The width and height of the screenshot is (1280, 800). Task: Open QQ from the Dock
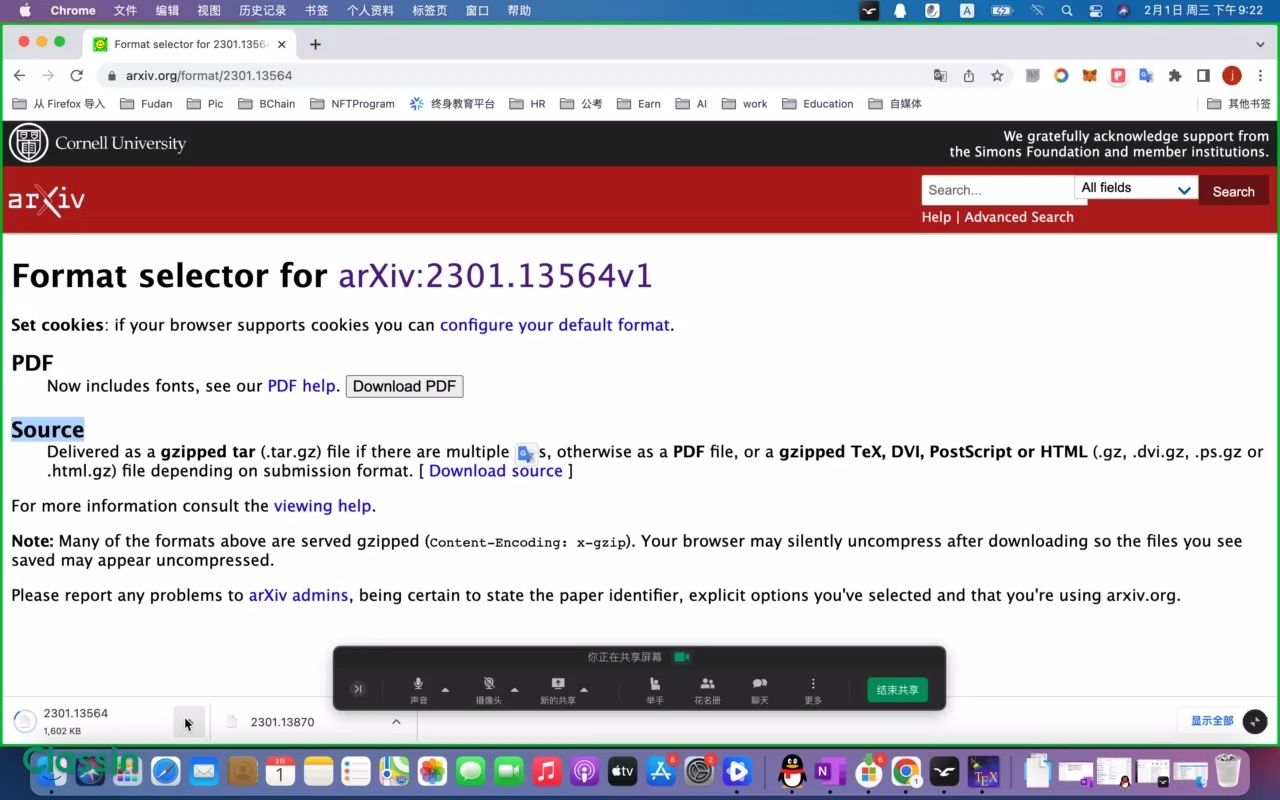coord(792,771)
